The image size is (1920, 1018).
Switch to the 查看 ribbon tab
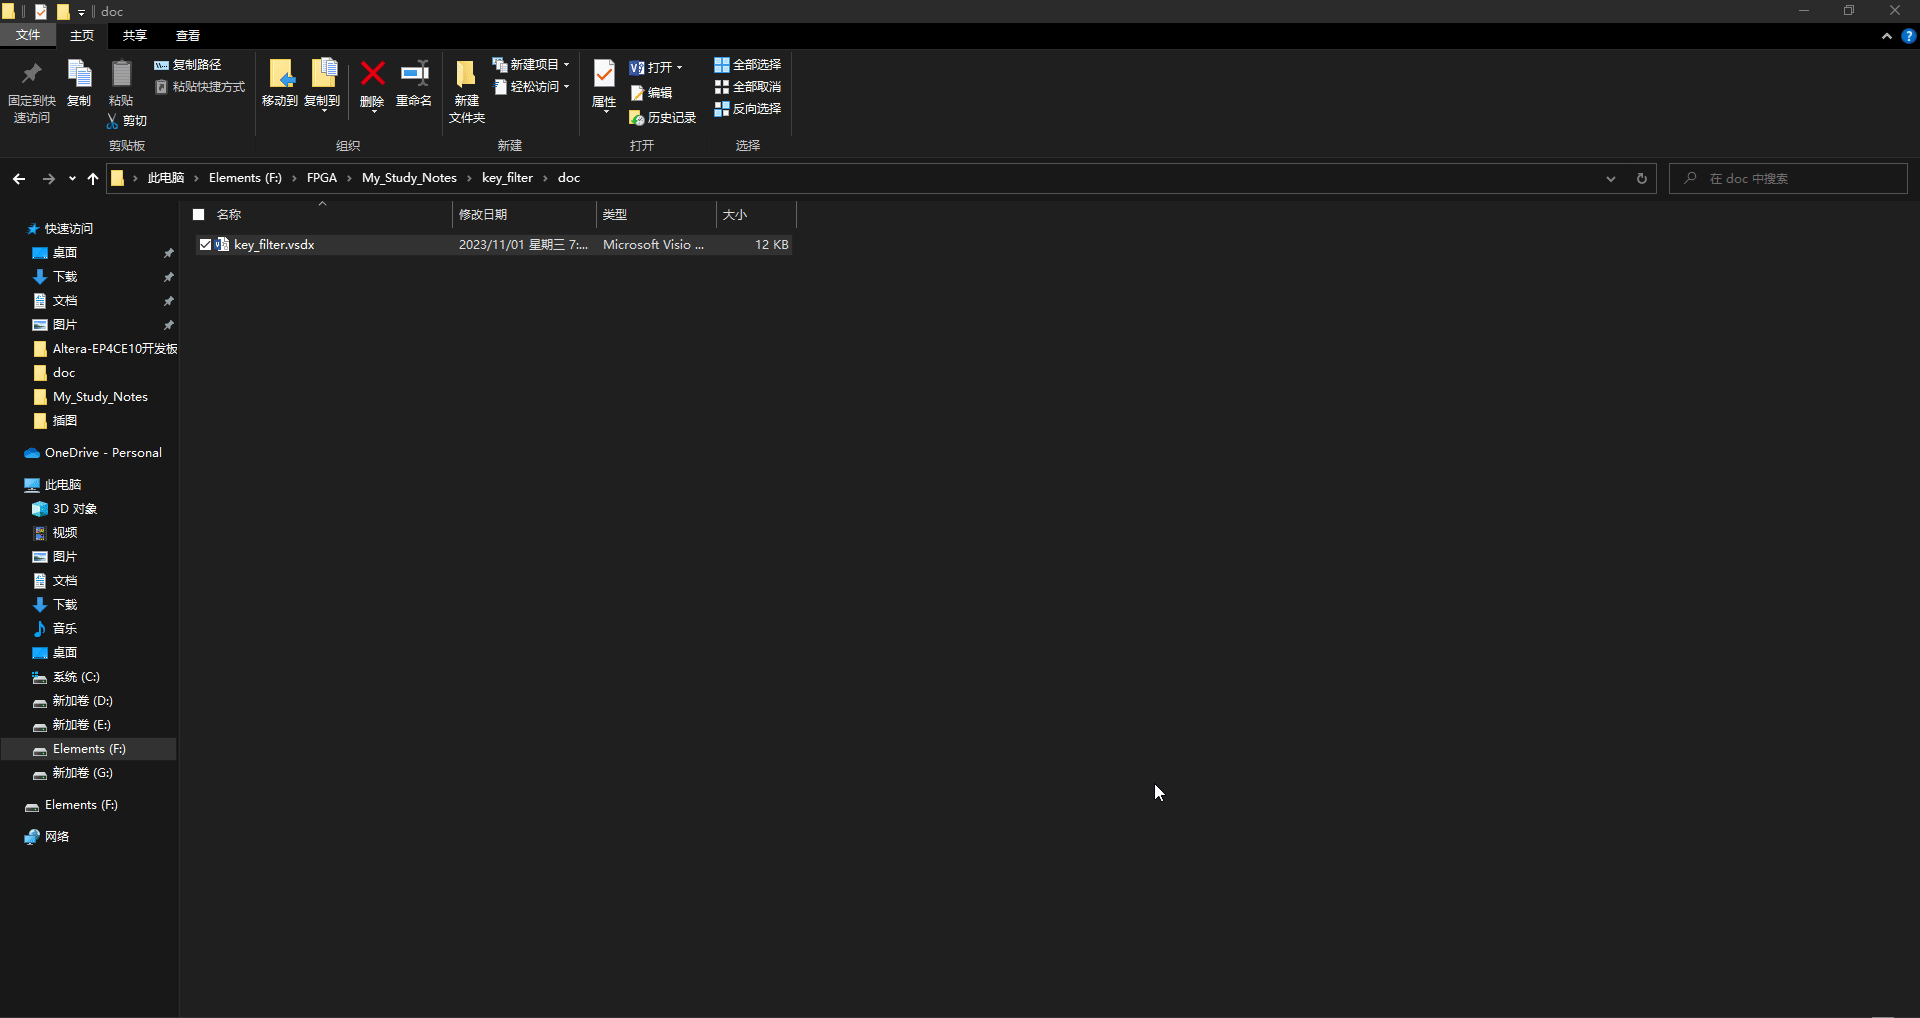point(188,36)
